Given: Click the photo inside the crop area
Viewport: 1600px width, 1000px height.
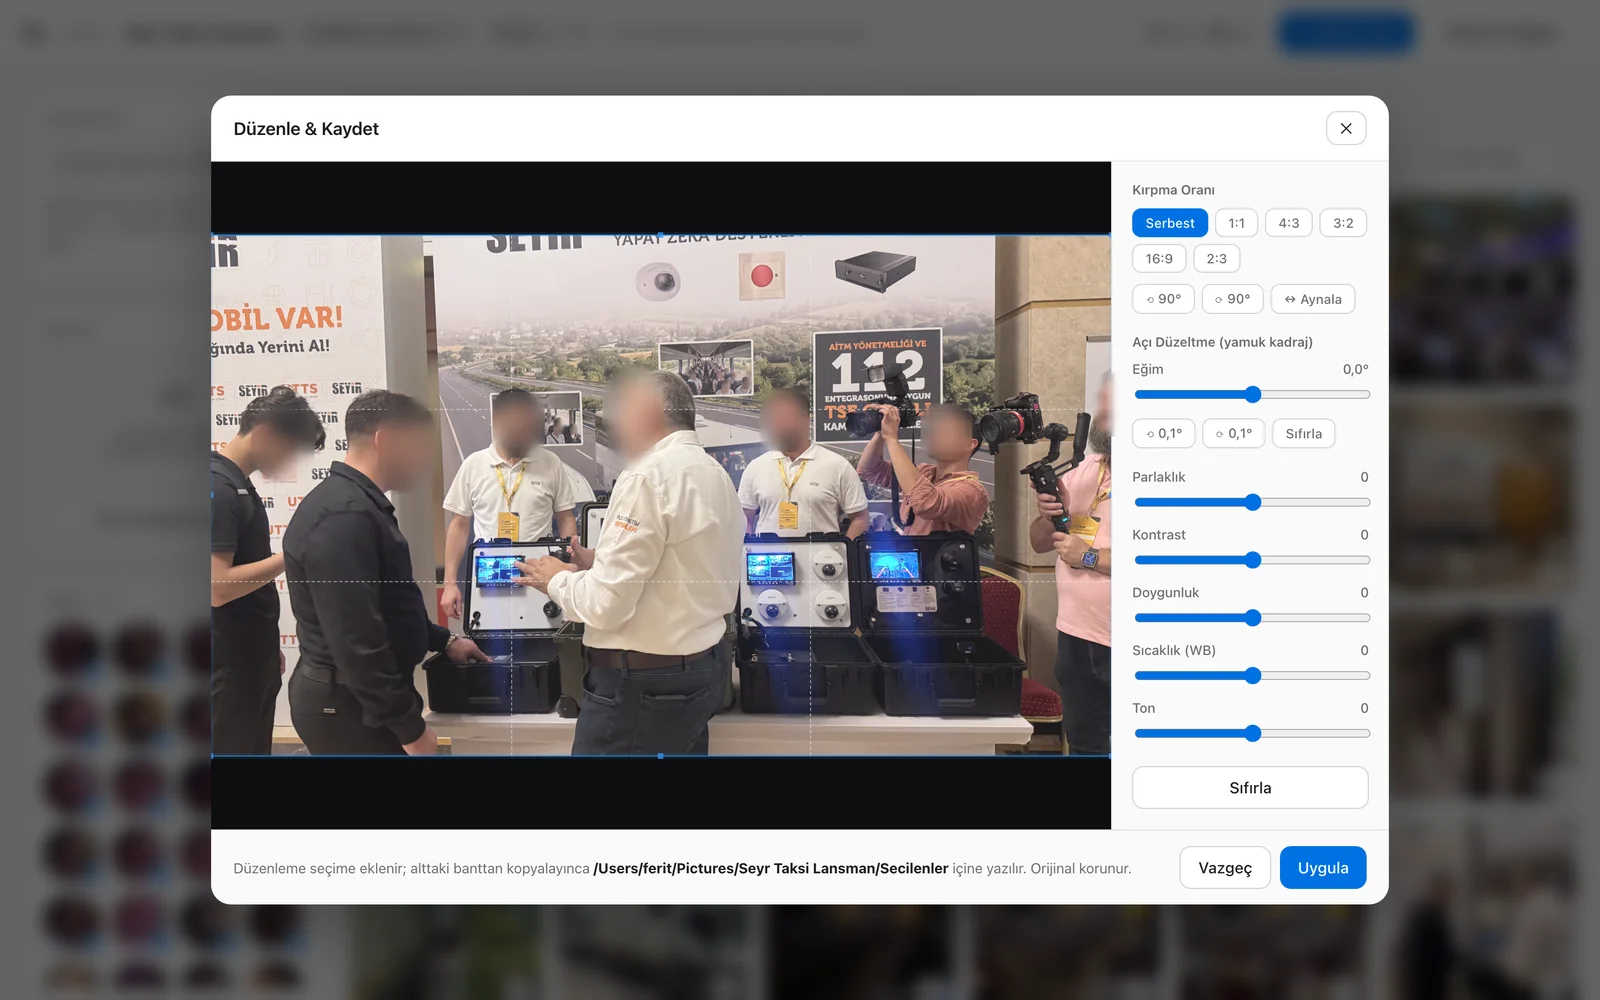Looking at the screenshot, I should [660, 495].
